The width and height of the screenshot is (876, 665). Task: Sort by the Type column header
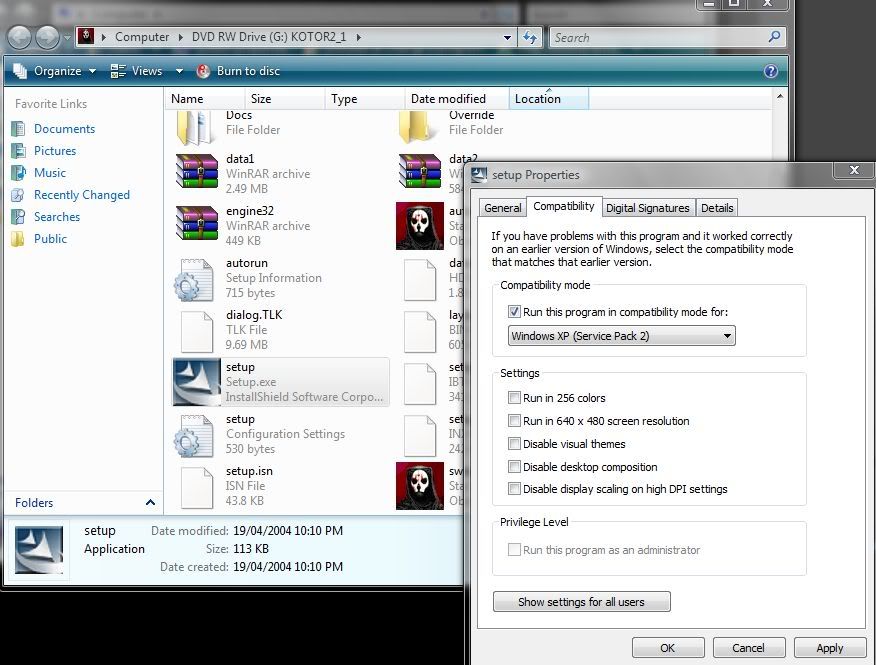365,99
